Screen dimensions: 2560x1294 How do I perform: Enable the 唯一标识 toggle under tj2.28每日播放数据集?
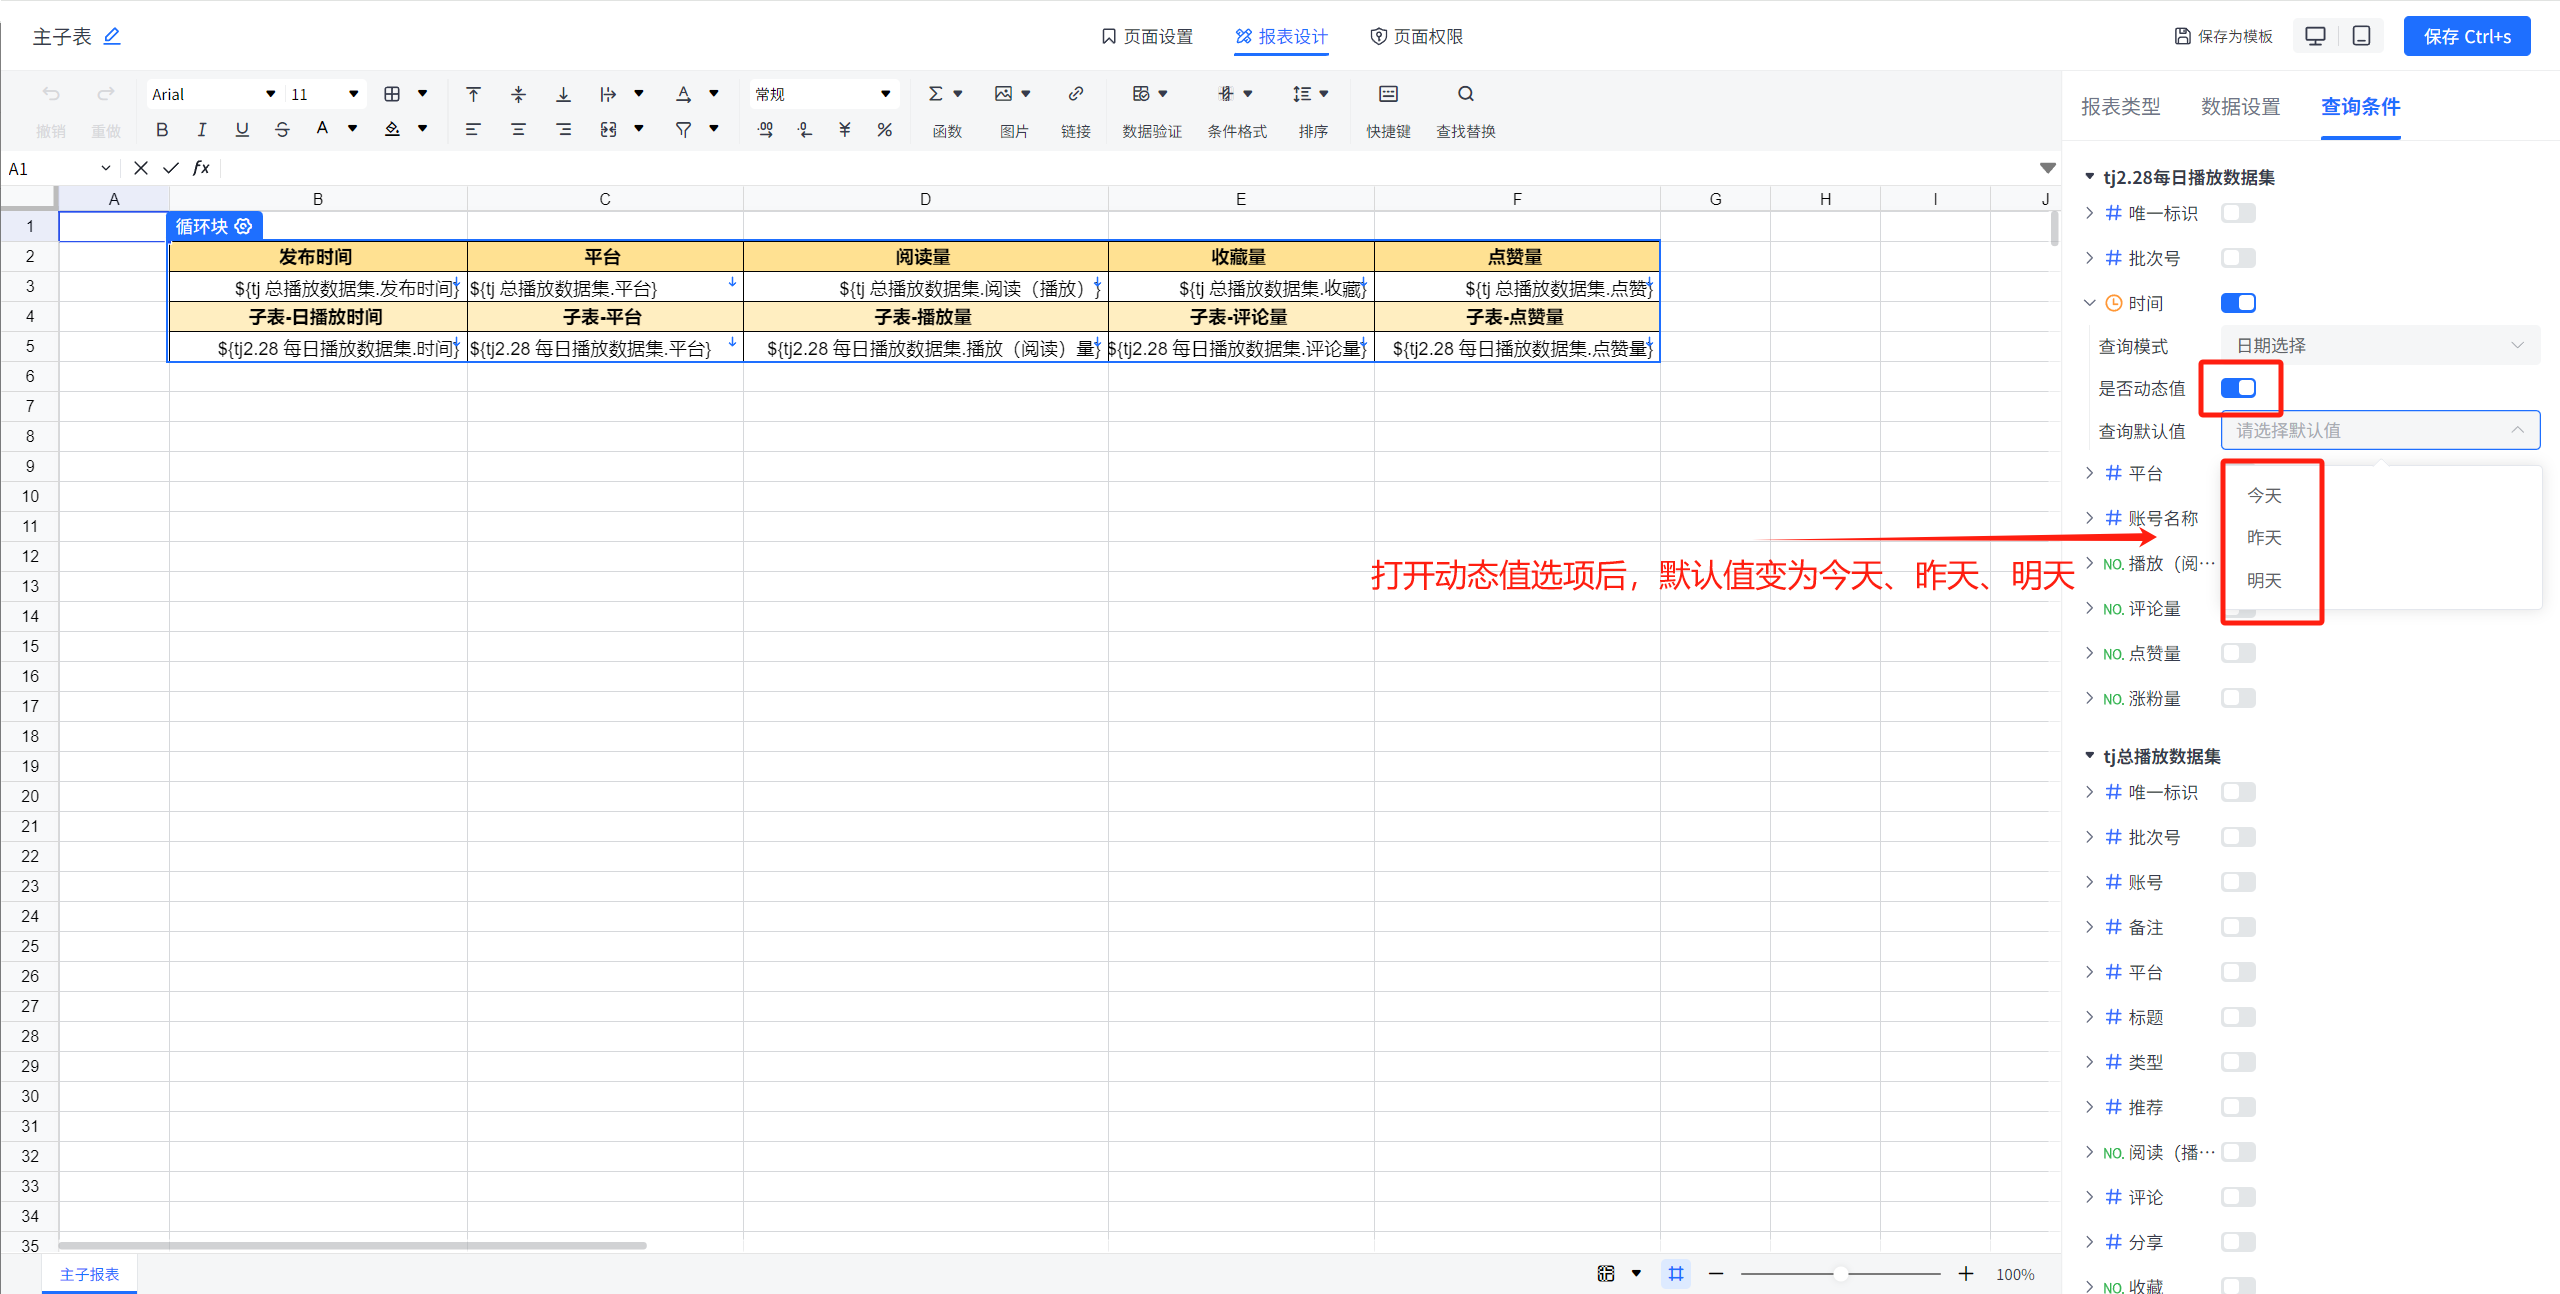point(2239,212)
